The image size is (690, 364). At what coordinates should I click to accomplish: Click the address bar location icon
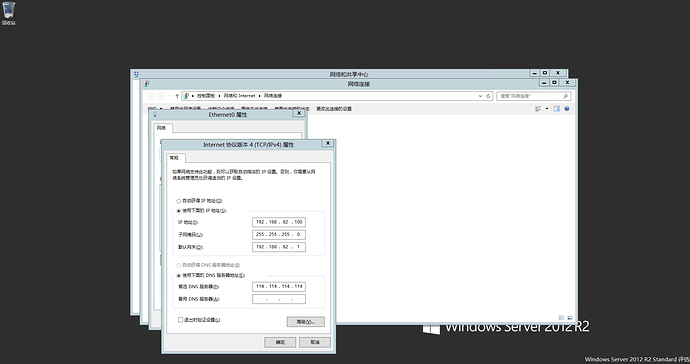point(186,96)
